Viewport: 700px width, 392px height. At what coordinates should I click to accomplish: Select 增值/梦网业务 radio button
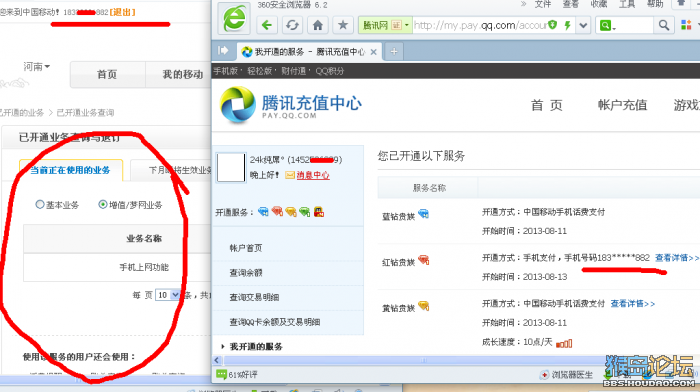pos(103,204)
